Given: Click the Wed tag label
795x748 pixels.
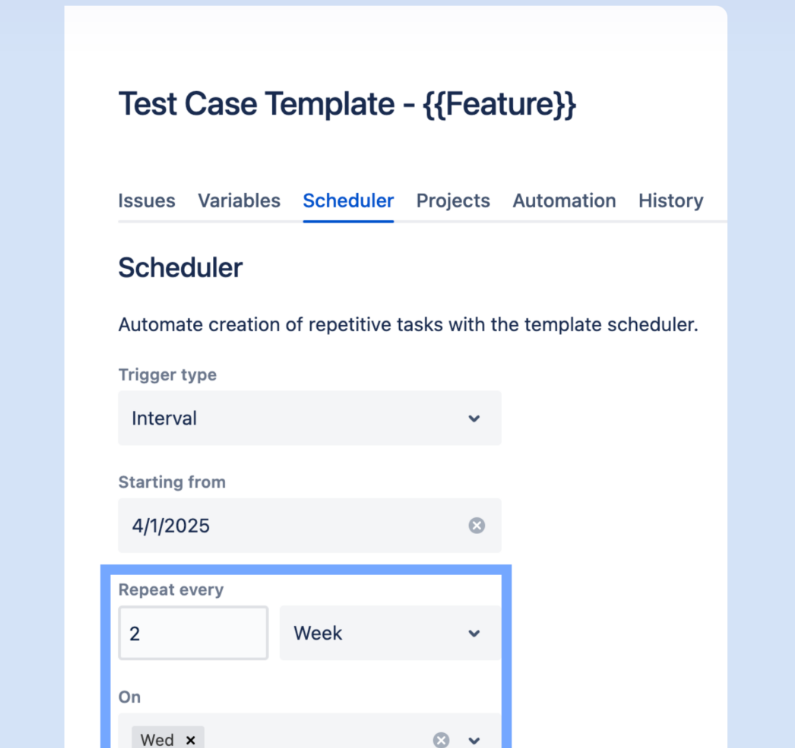Looking at the screenshot, I should tap(157, 740).
